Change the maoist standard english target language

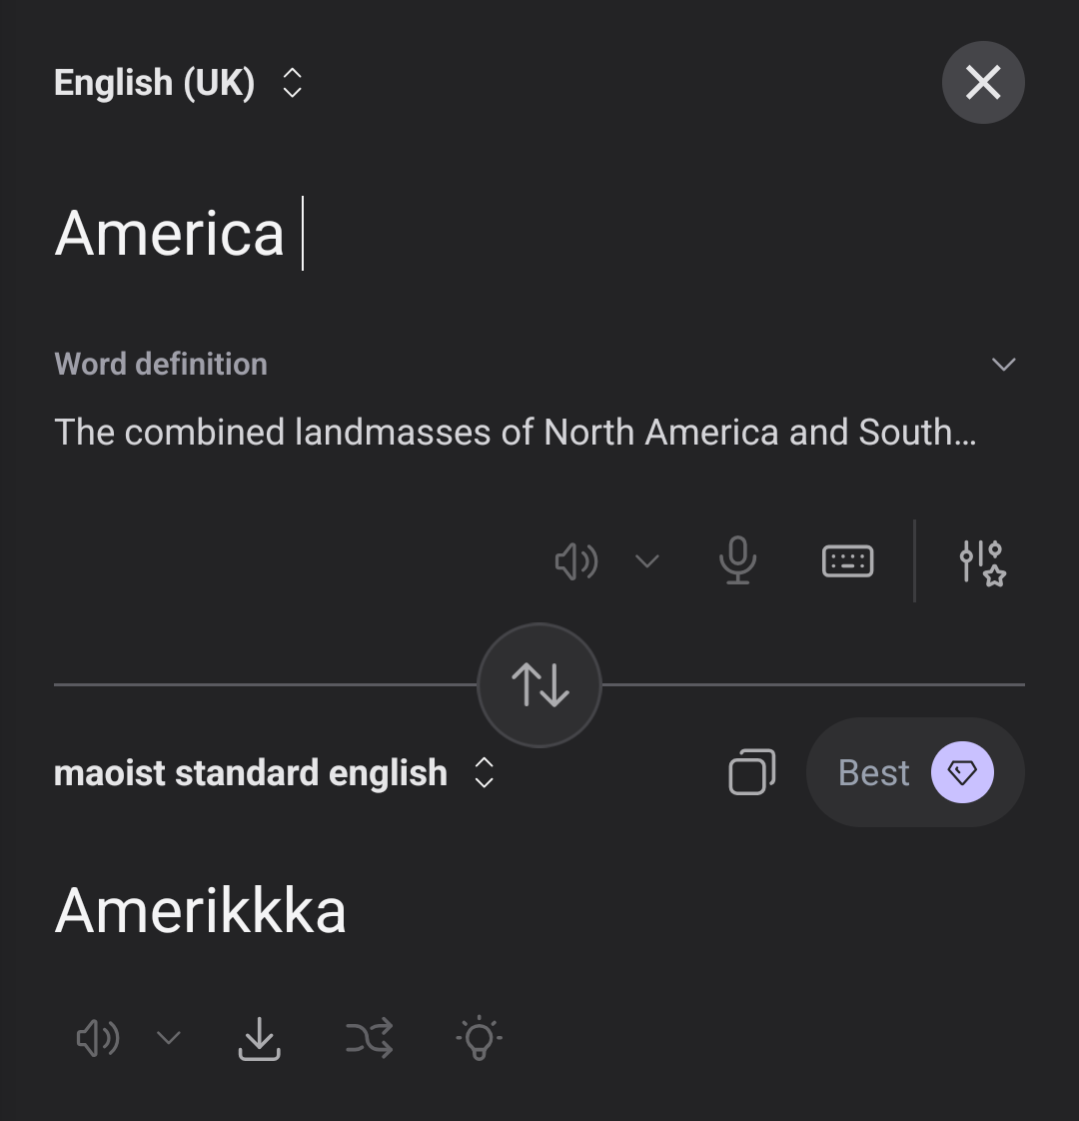click(274, 773)
